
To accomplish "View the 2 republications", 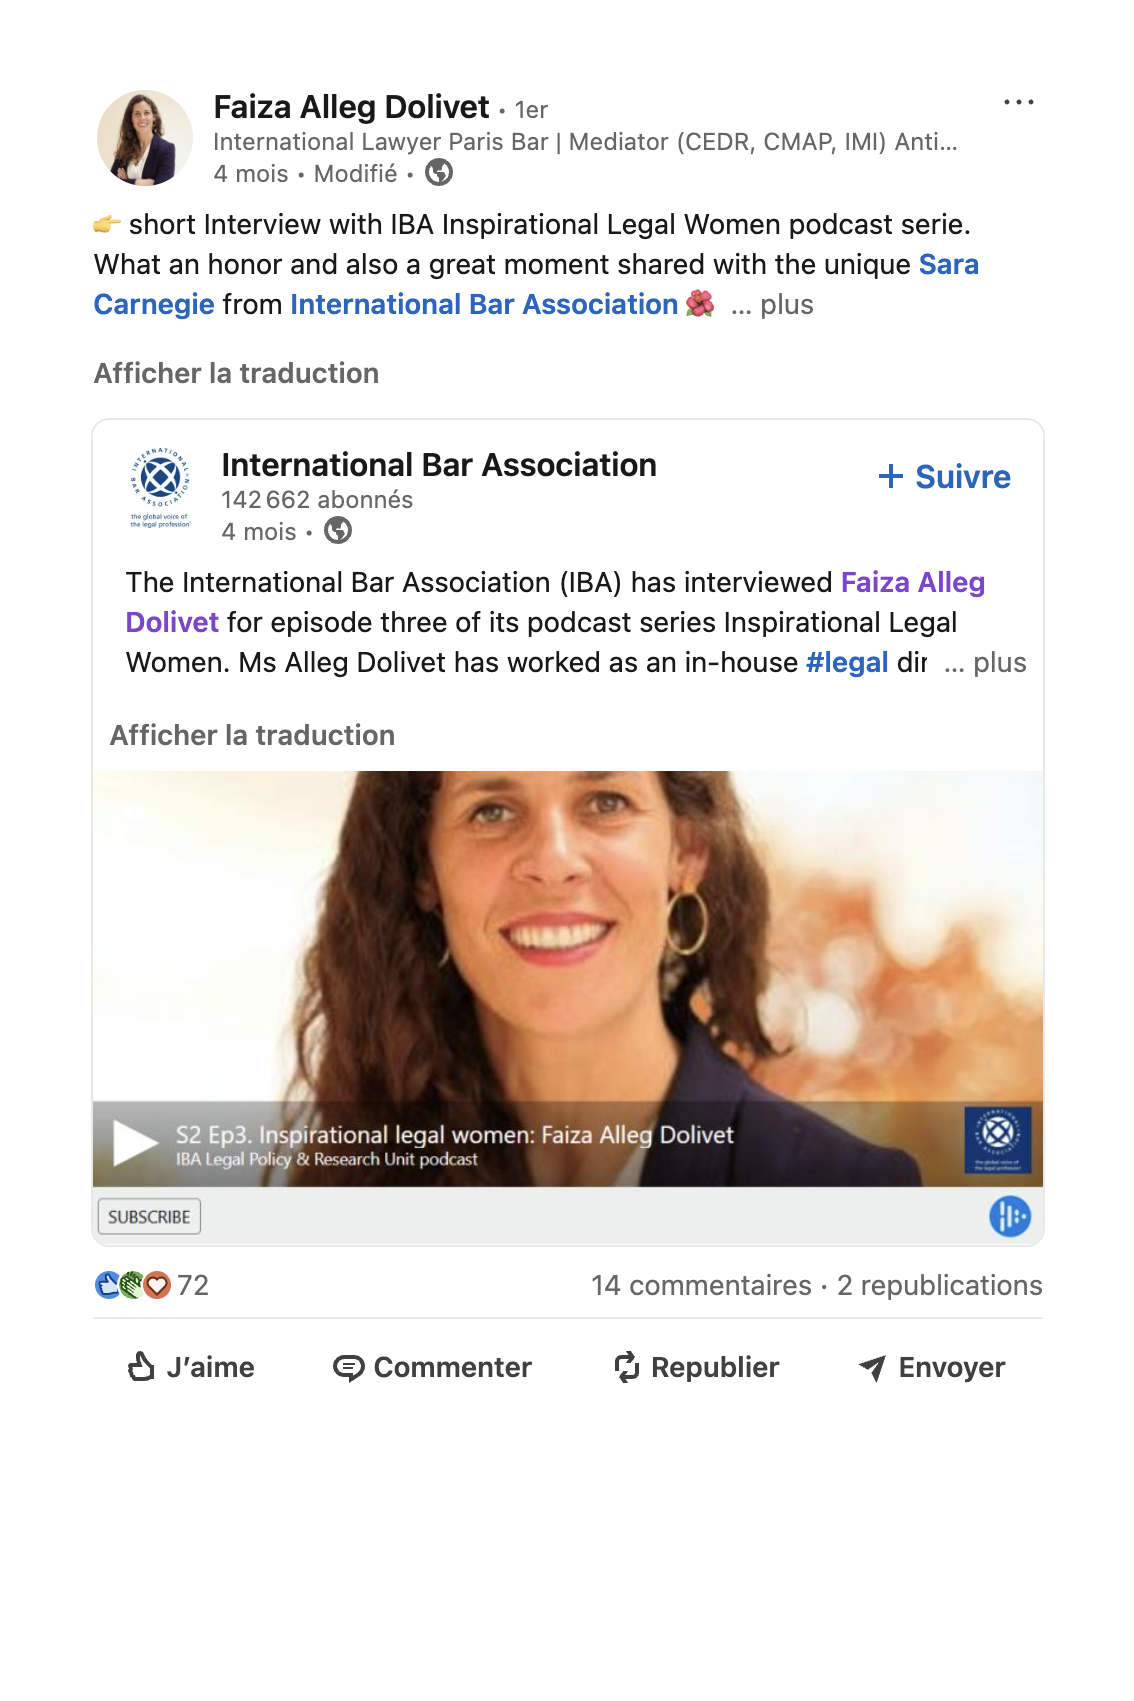I will tap(939, 1285).
